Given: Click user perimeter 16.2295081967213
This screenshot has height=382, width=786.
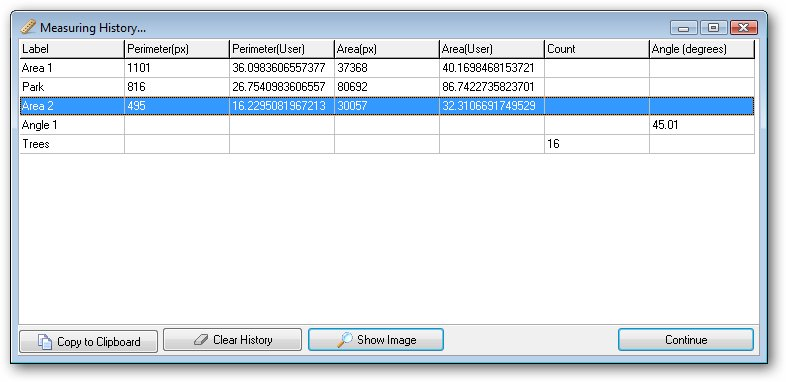Looking at the screenshot, I should click(x=279, y=106).
